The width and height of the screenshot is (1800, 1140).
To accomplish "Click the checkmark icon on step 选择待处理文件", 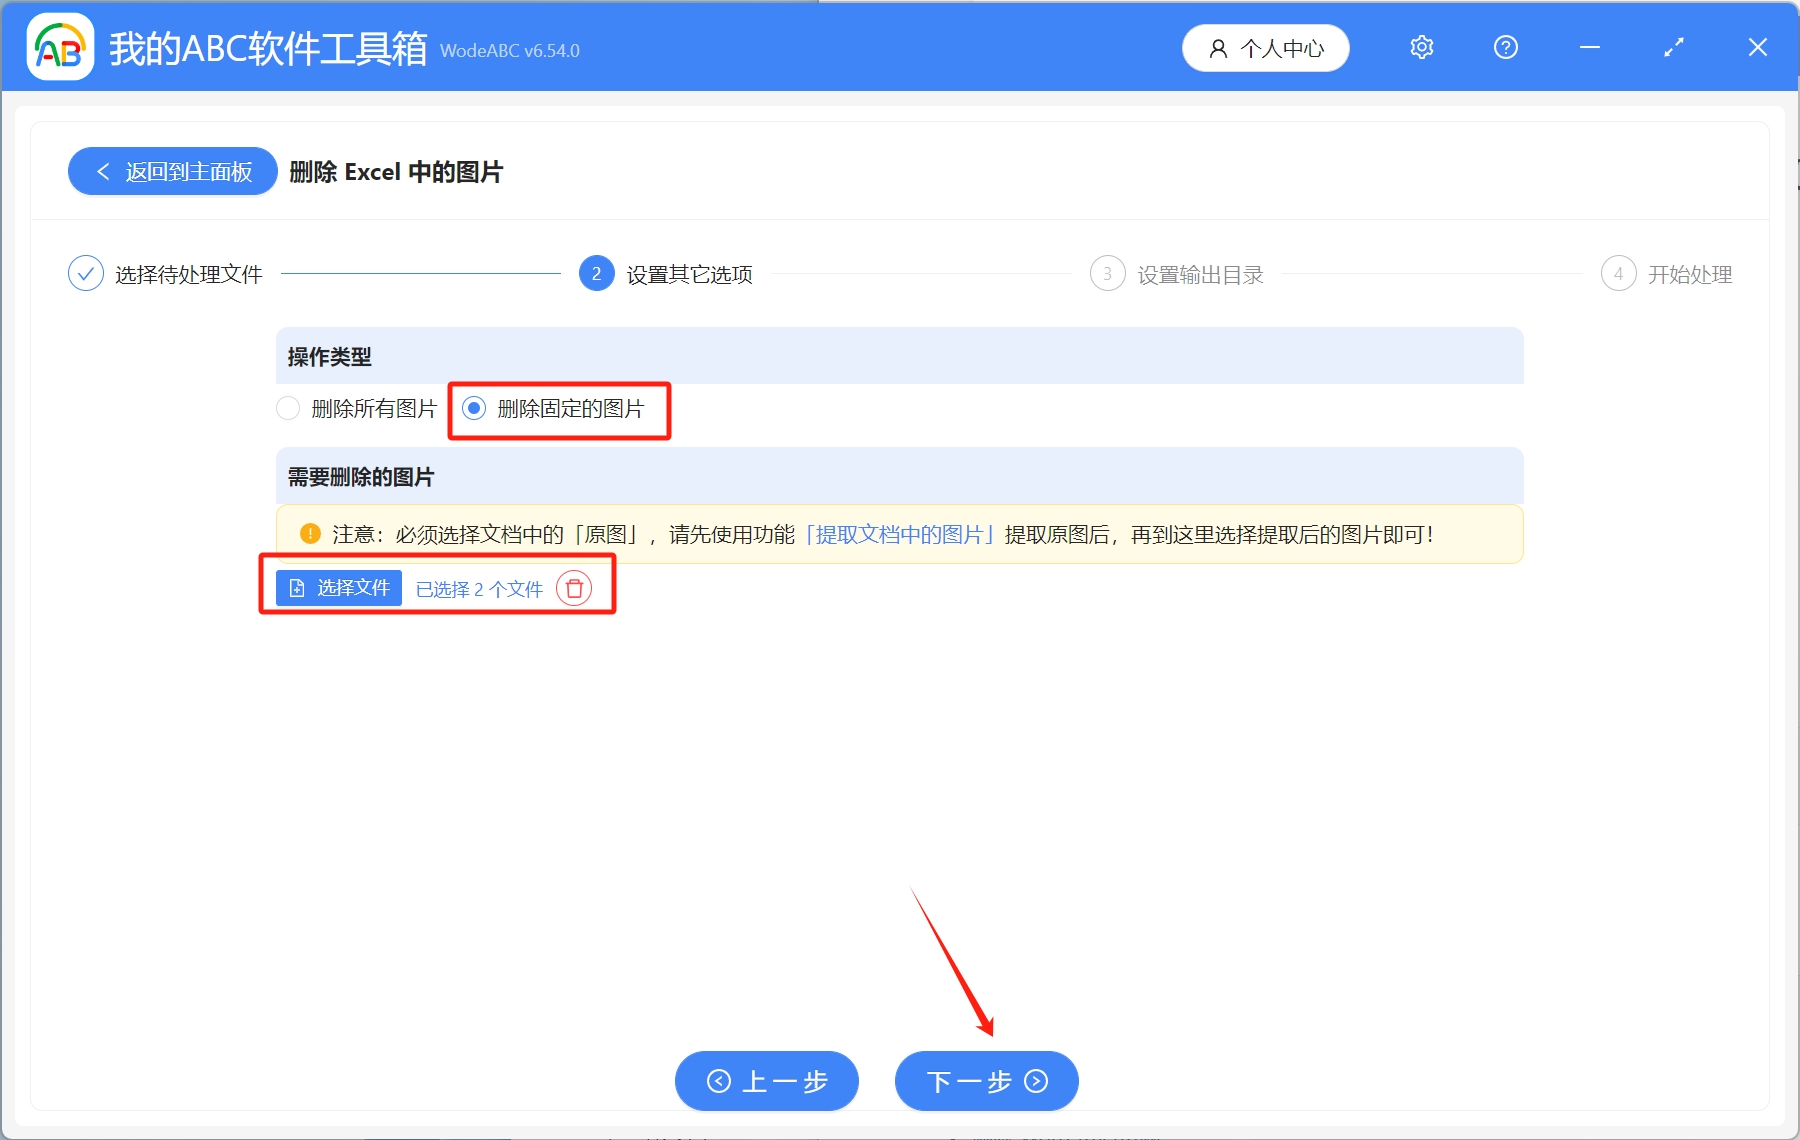I will click(x=86, y=273).
